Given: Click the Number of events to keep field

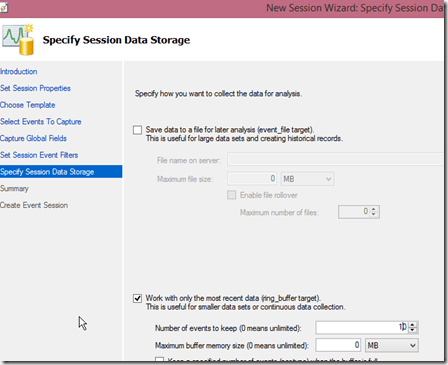Looking at the screenshot, I should point(362,328).
